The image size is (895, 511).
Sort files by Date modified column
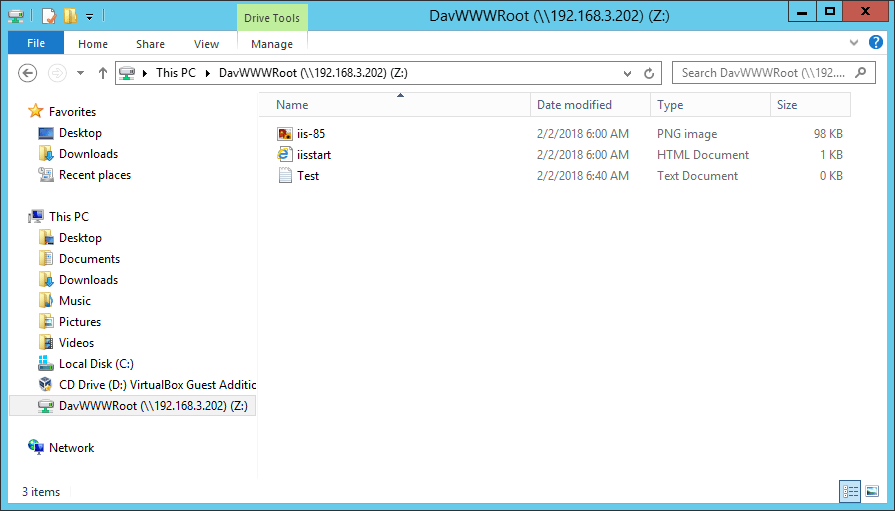click(590, 105)
